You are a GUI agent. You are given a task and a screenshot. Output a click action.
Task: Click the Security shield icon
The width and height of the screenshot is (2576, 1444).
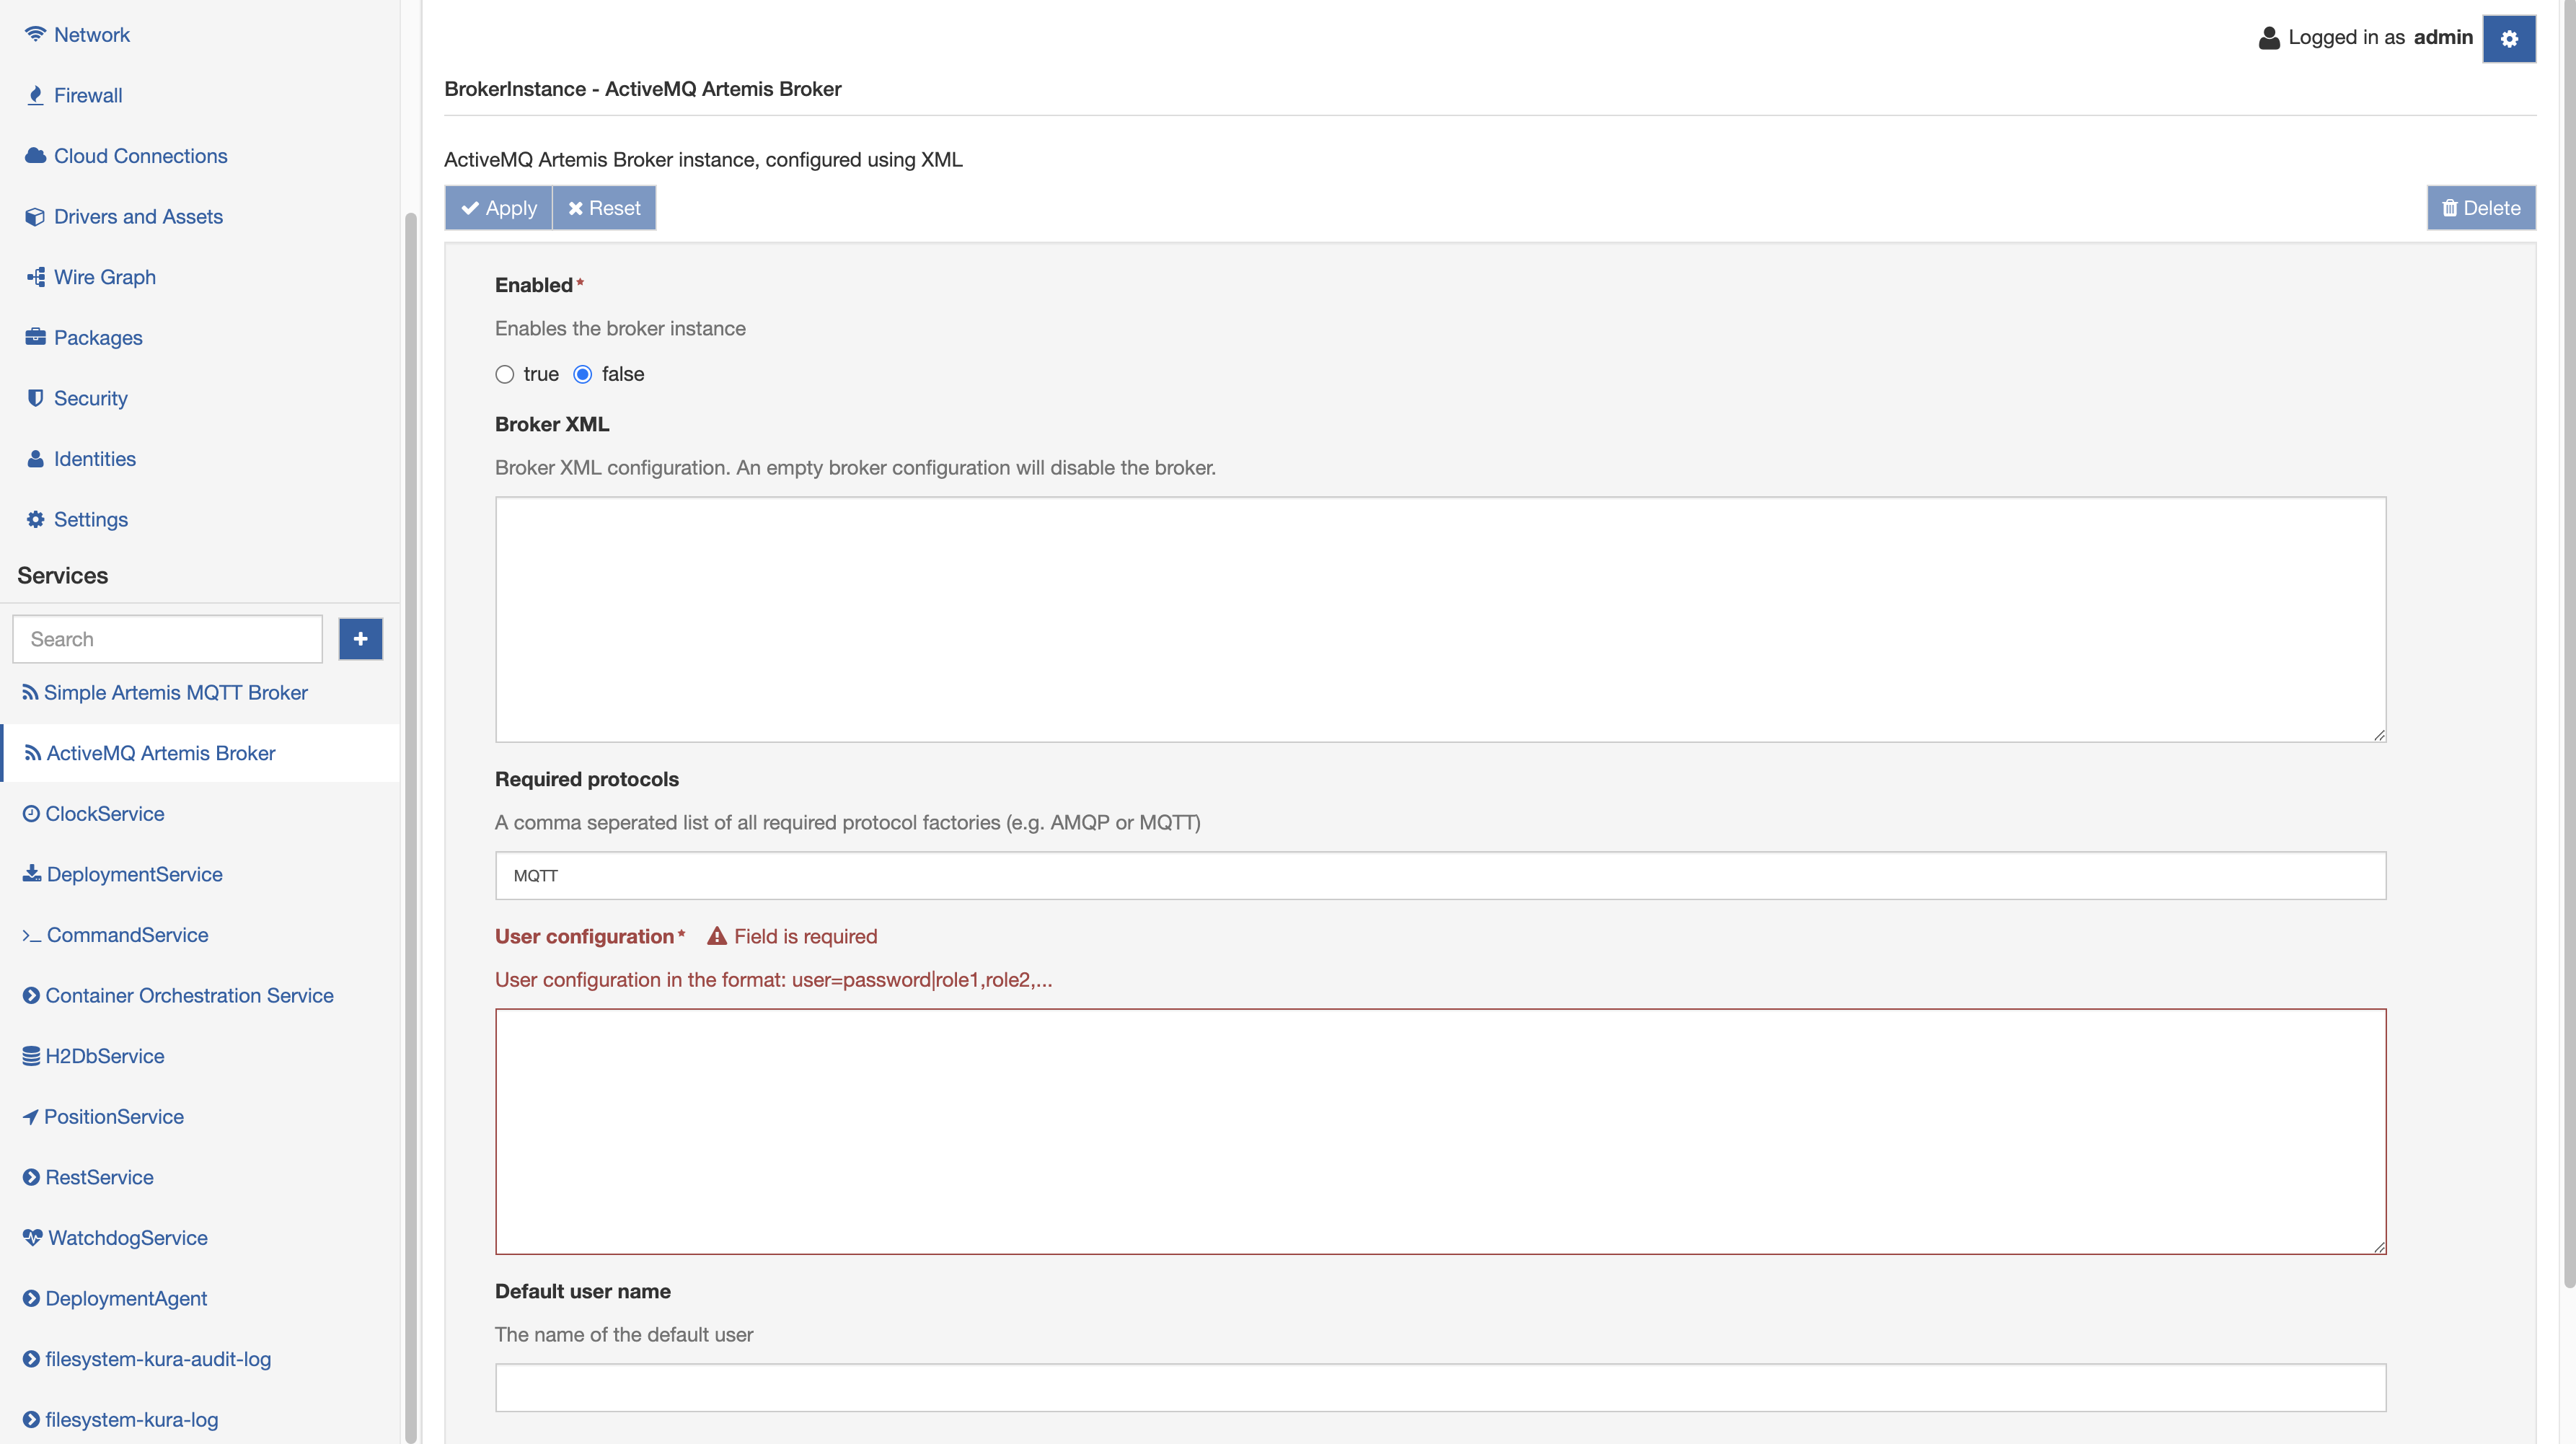click(x=35, y=398)
